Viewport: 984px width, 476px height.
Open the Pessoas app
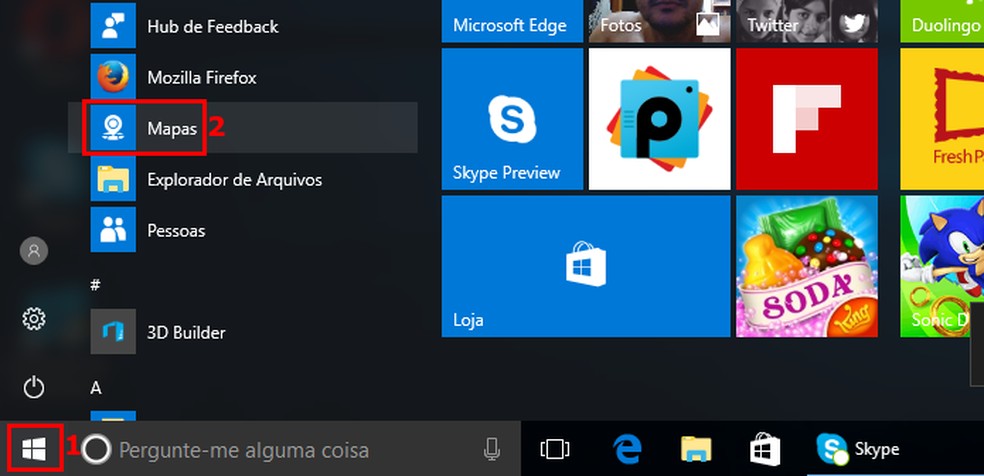coord(242,230)
